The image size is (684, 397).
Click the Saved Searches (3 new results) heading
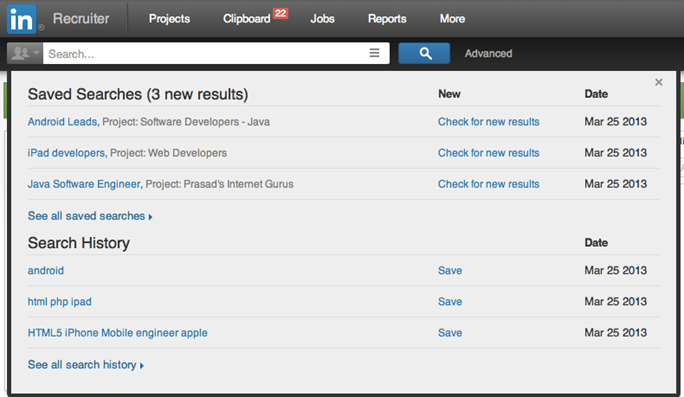(138, 94)
